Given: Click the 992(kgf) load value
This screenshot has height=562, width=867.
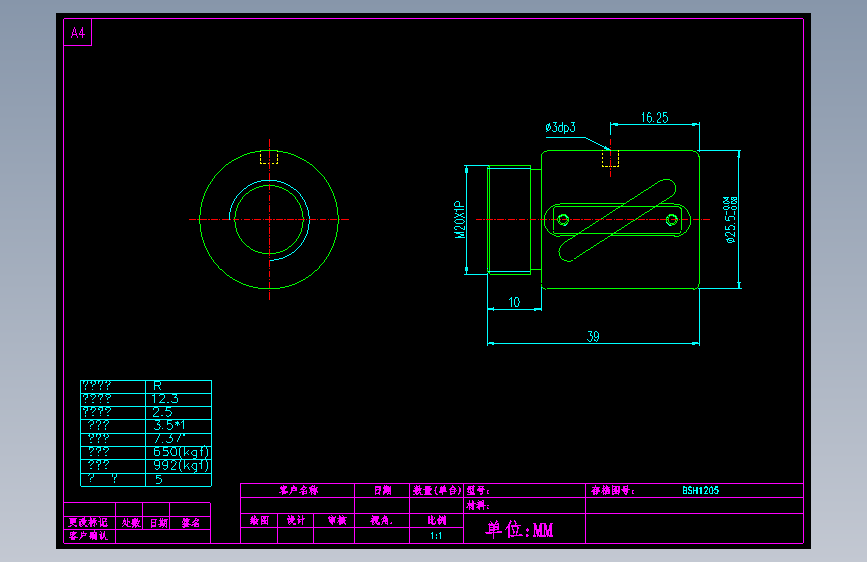Looking at the screenshot, I should click(x=181, y=465).
